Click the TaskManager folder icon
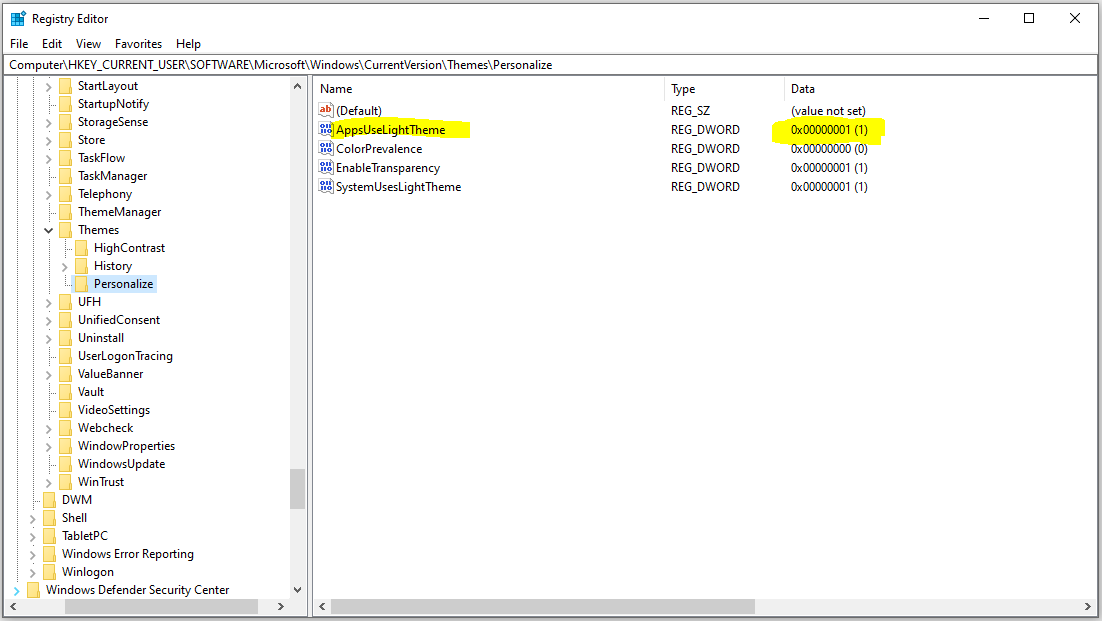 pyautogui.click(x=65, y=176)
